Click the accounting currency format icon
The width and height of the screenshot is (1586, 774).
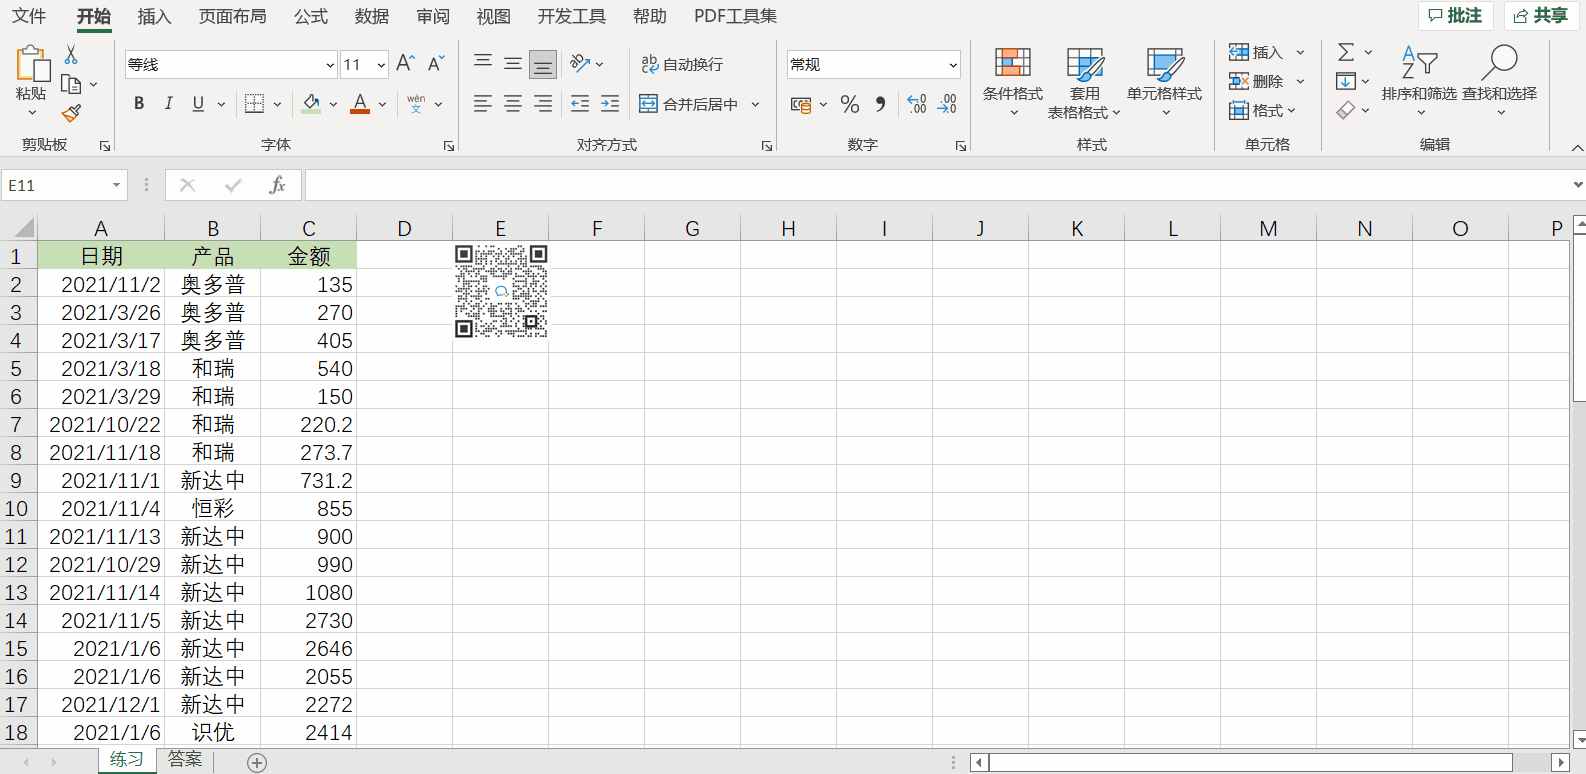801,104
